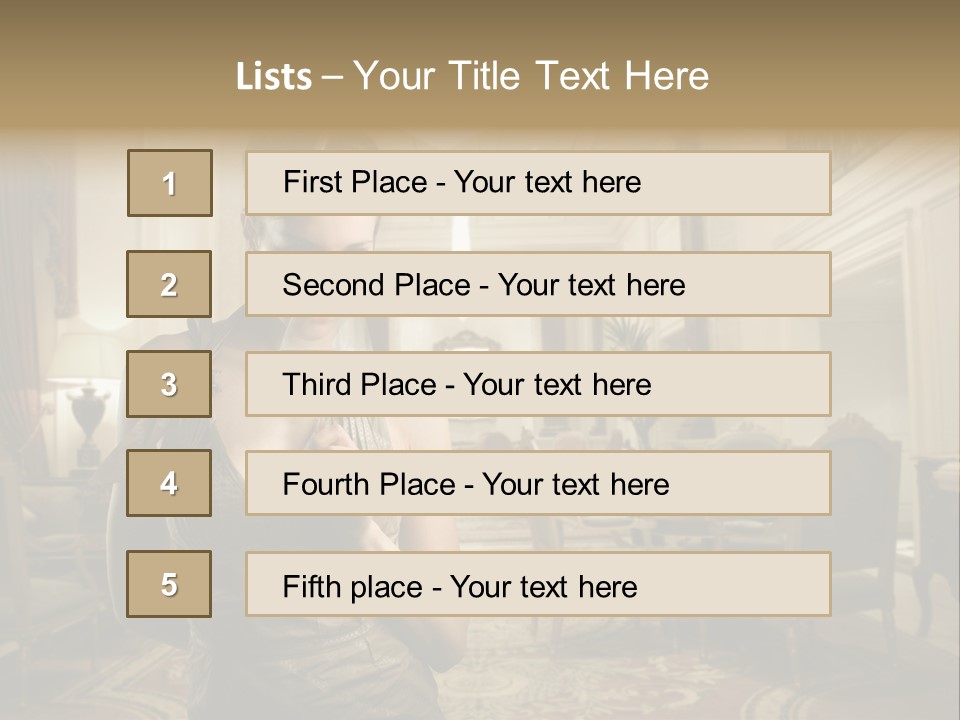This screenshot has height=720, width=960.
Task: Click the First Place text box
Action: coord(538,183)
